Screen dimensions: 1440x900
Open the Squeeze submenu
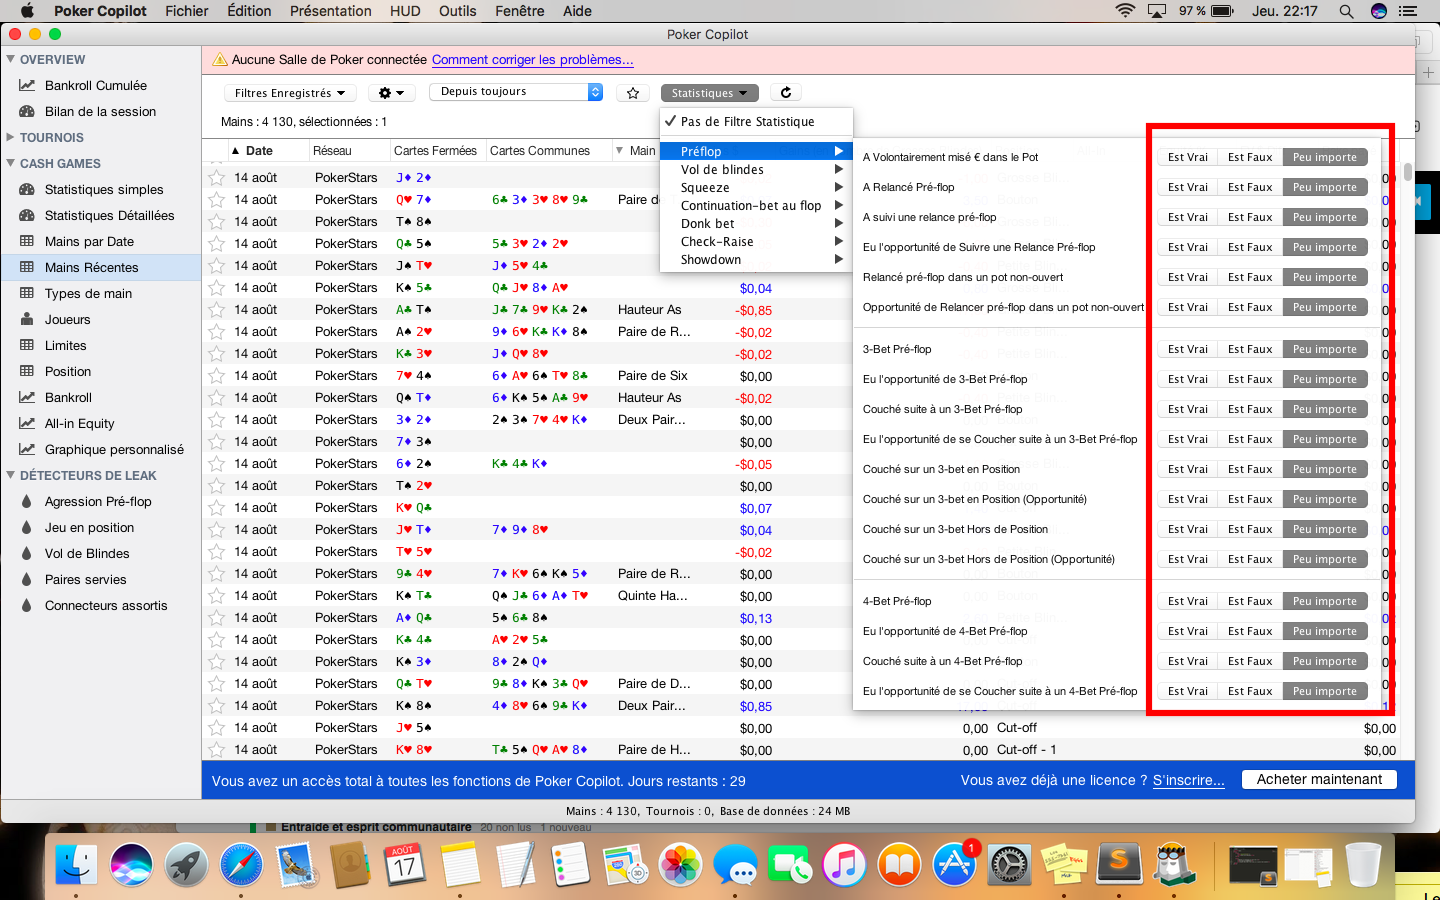pos(756,188)
